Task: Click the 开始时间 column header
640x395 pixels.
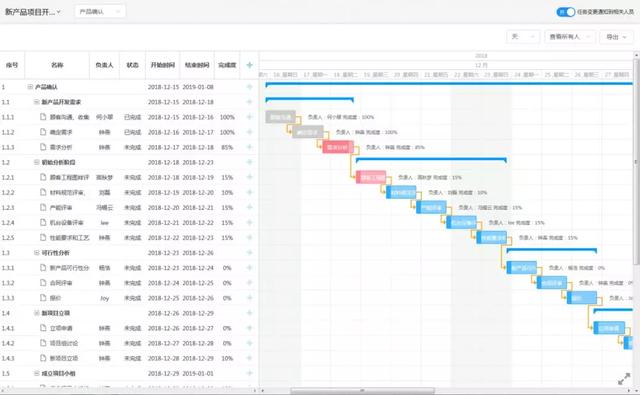Action: (x=162, y=65)
